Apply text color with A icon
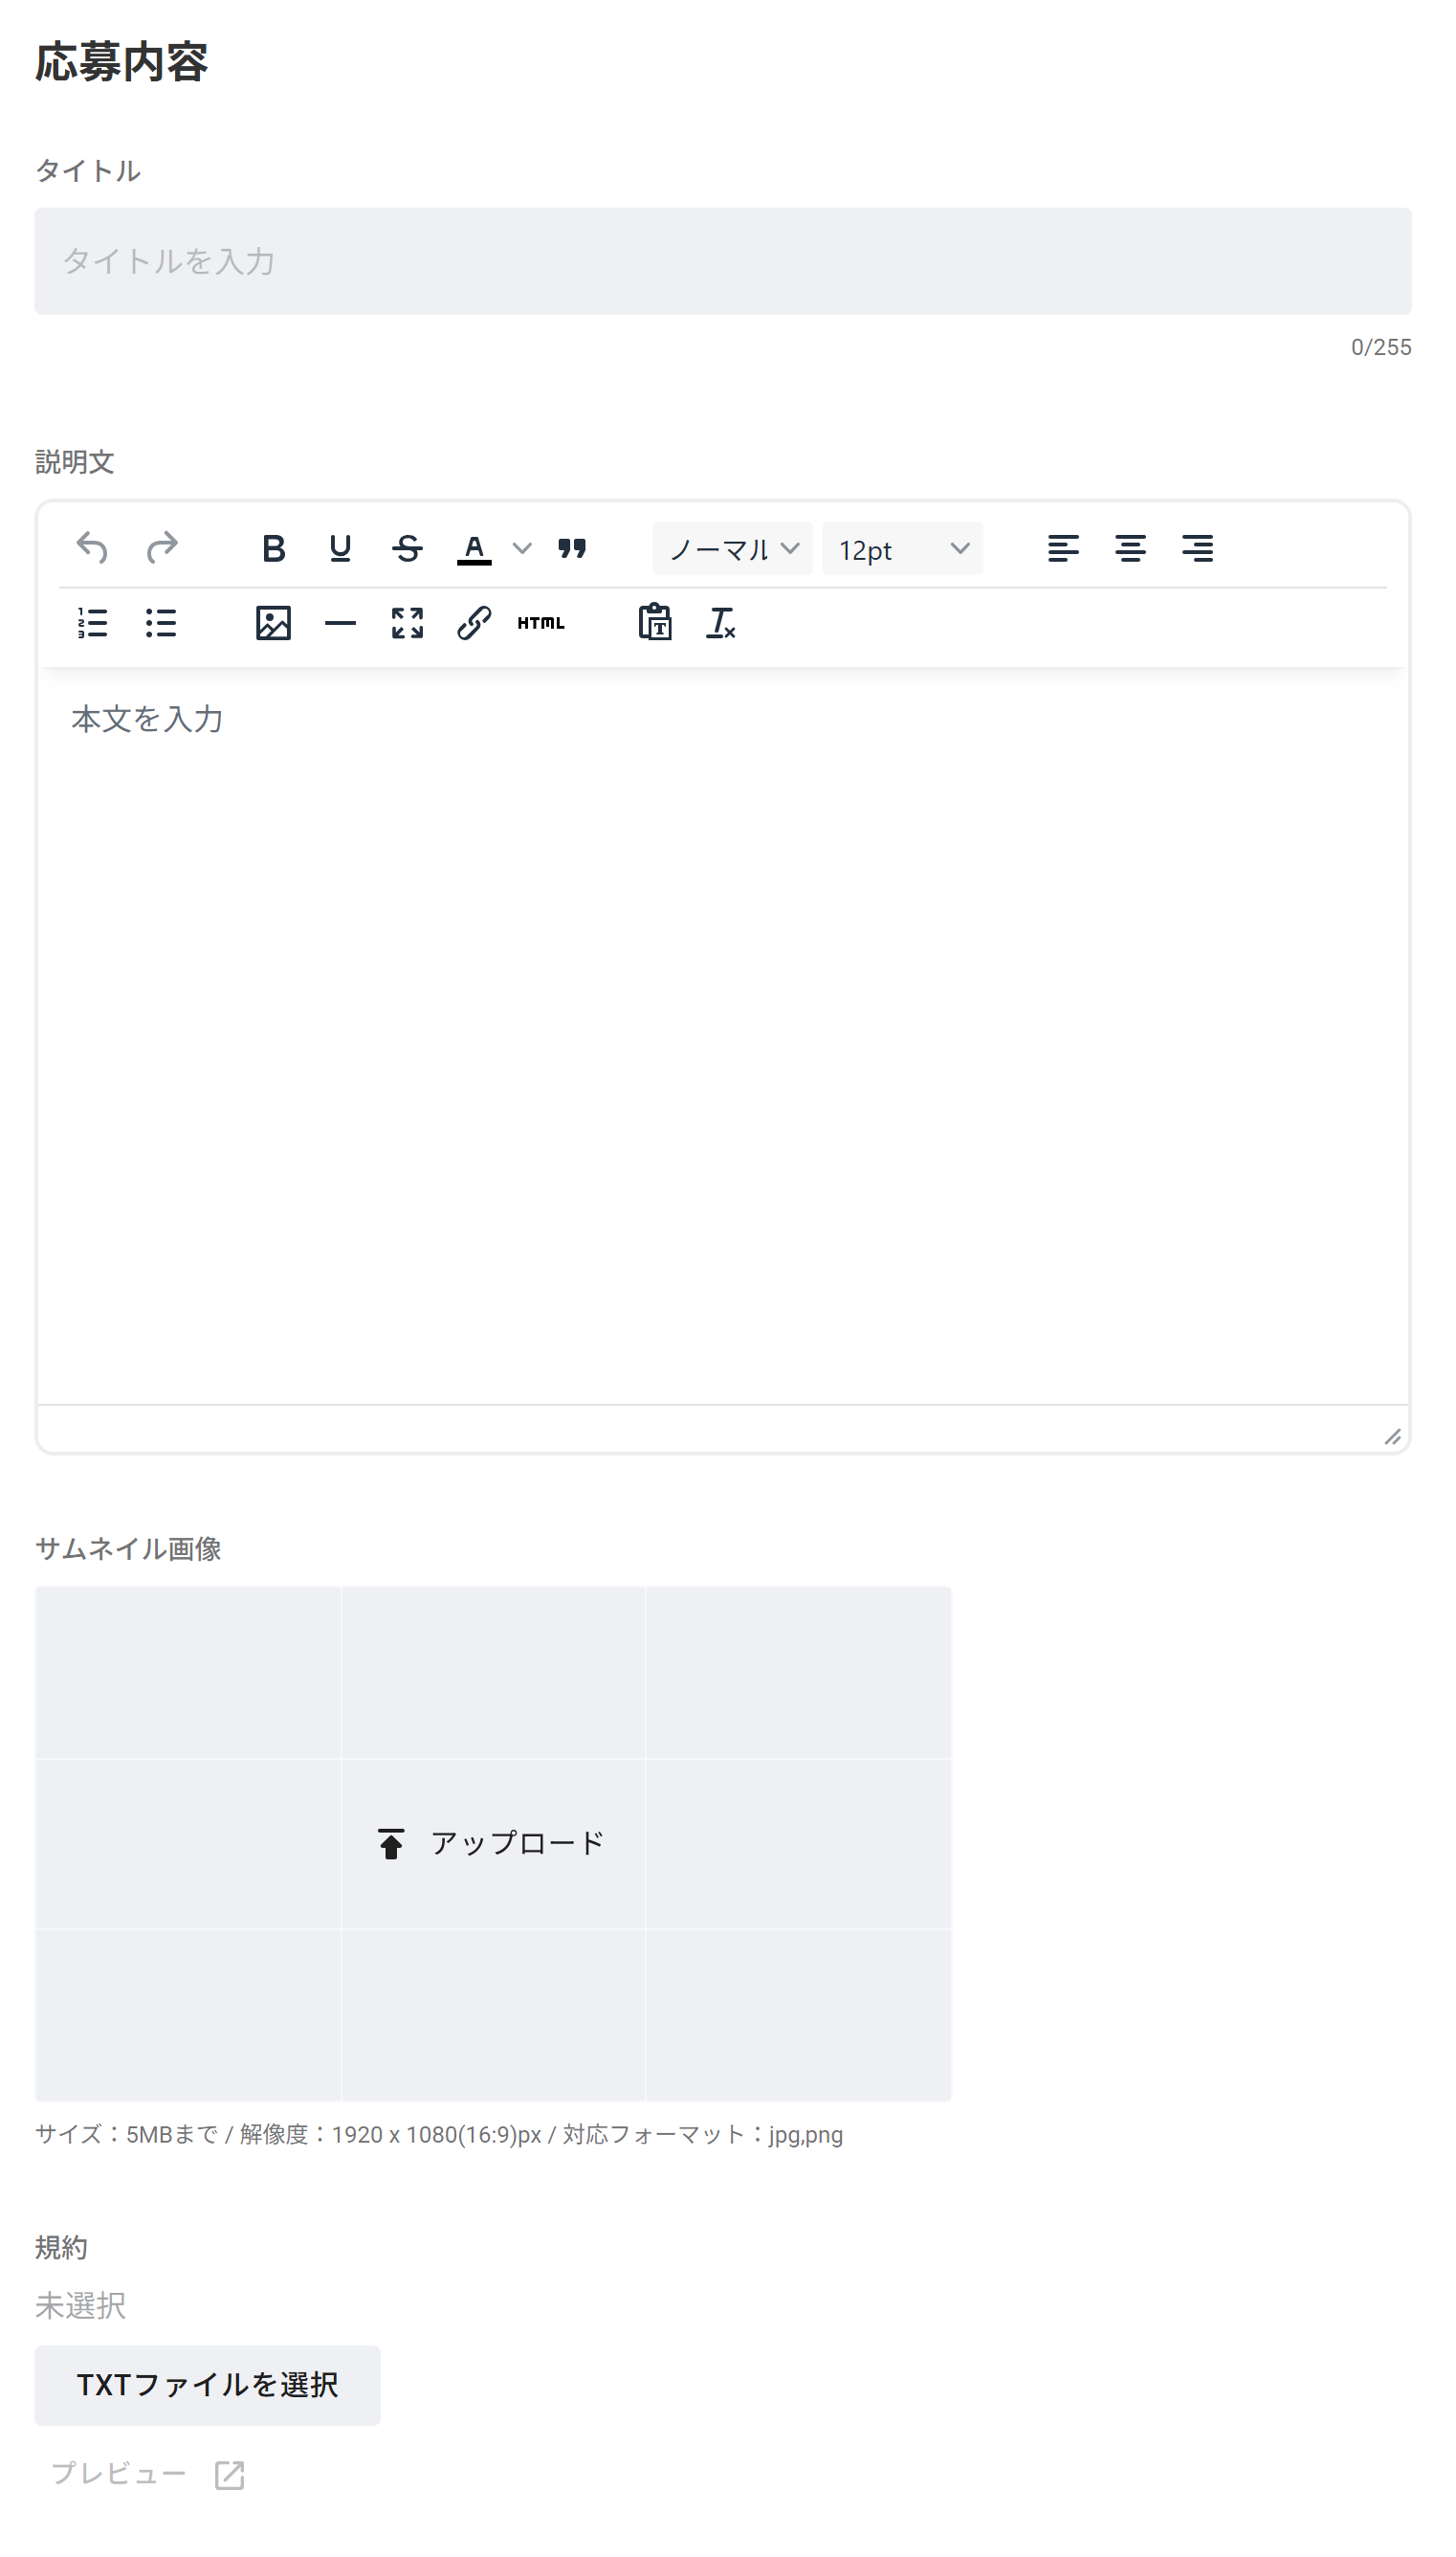The height and width of the screenshot is (2557, 1456). pos(474,550)
